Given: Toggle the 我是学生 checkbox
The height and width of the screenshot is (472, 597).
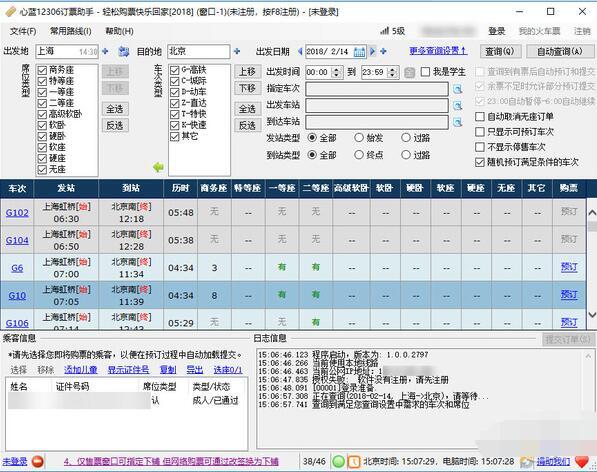Looking at the screenshot, I should click(x=426, y=72).
